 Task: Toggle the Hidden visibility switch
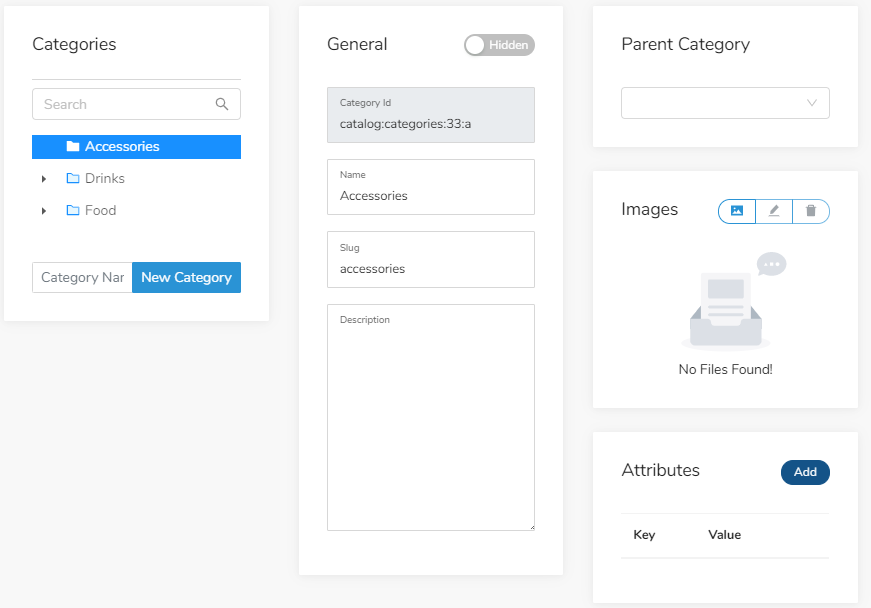coord(499,45)
